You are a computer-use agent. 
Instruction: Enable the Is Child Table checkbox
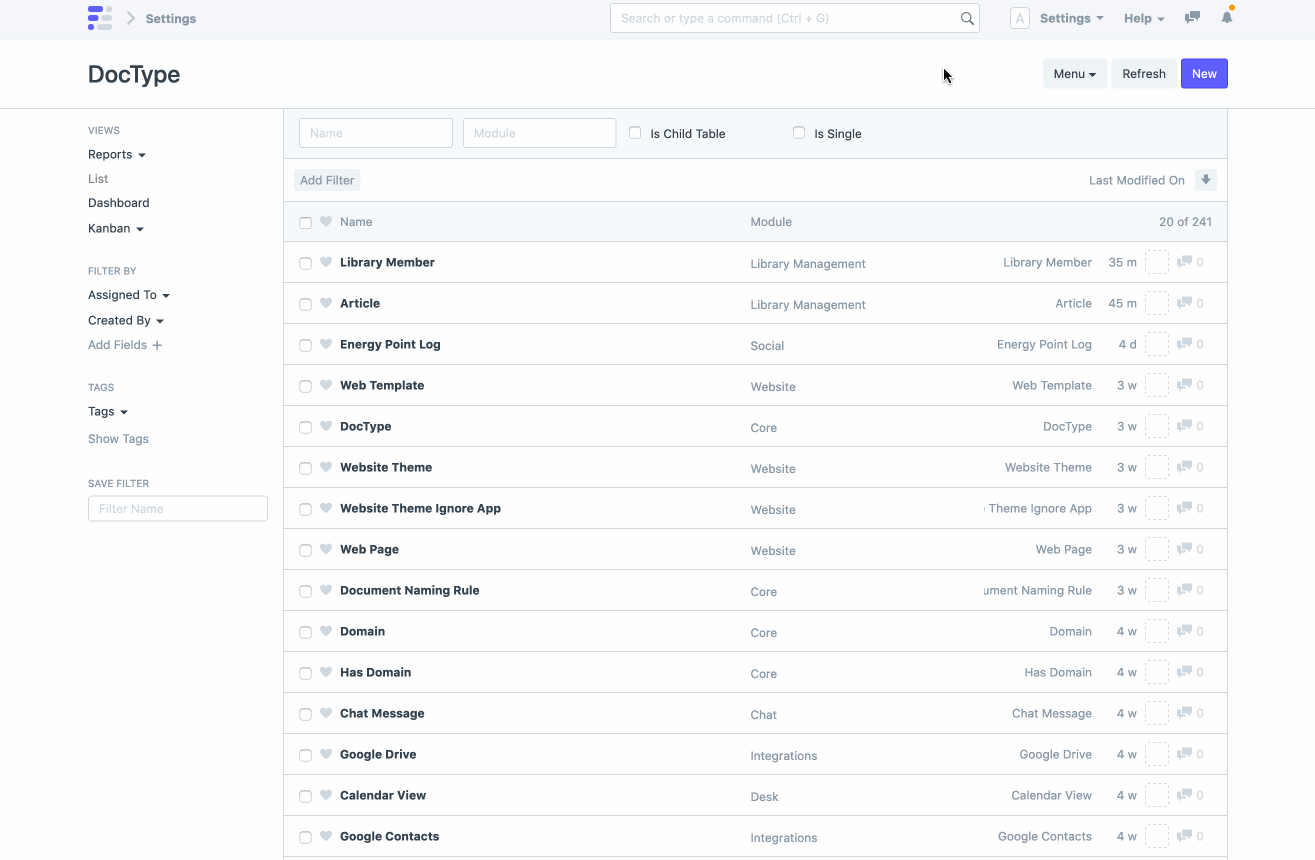tap(635, 133)
